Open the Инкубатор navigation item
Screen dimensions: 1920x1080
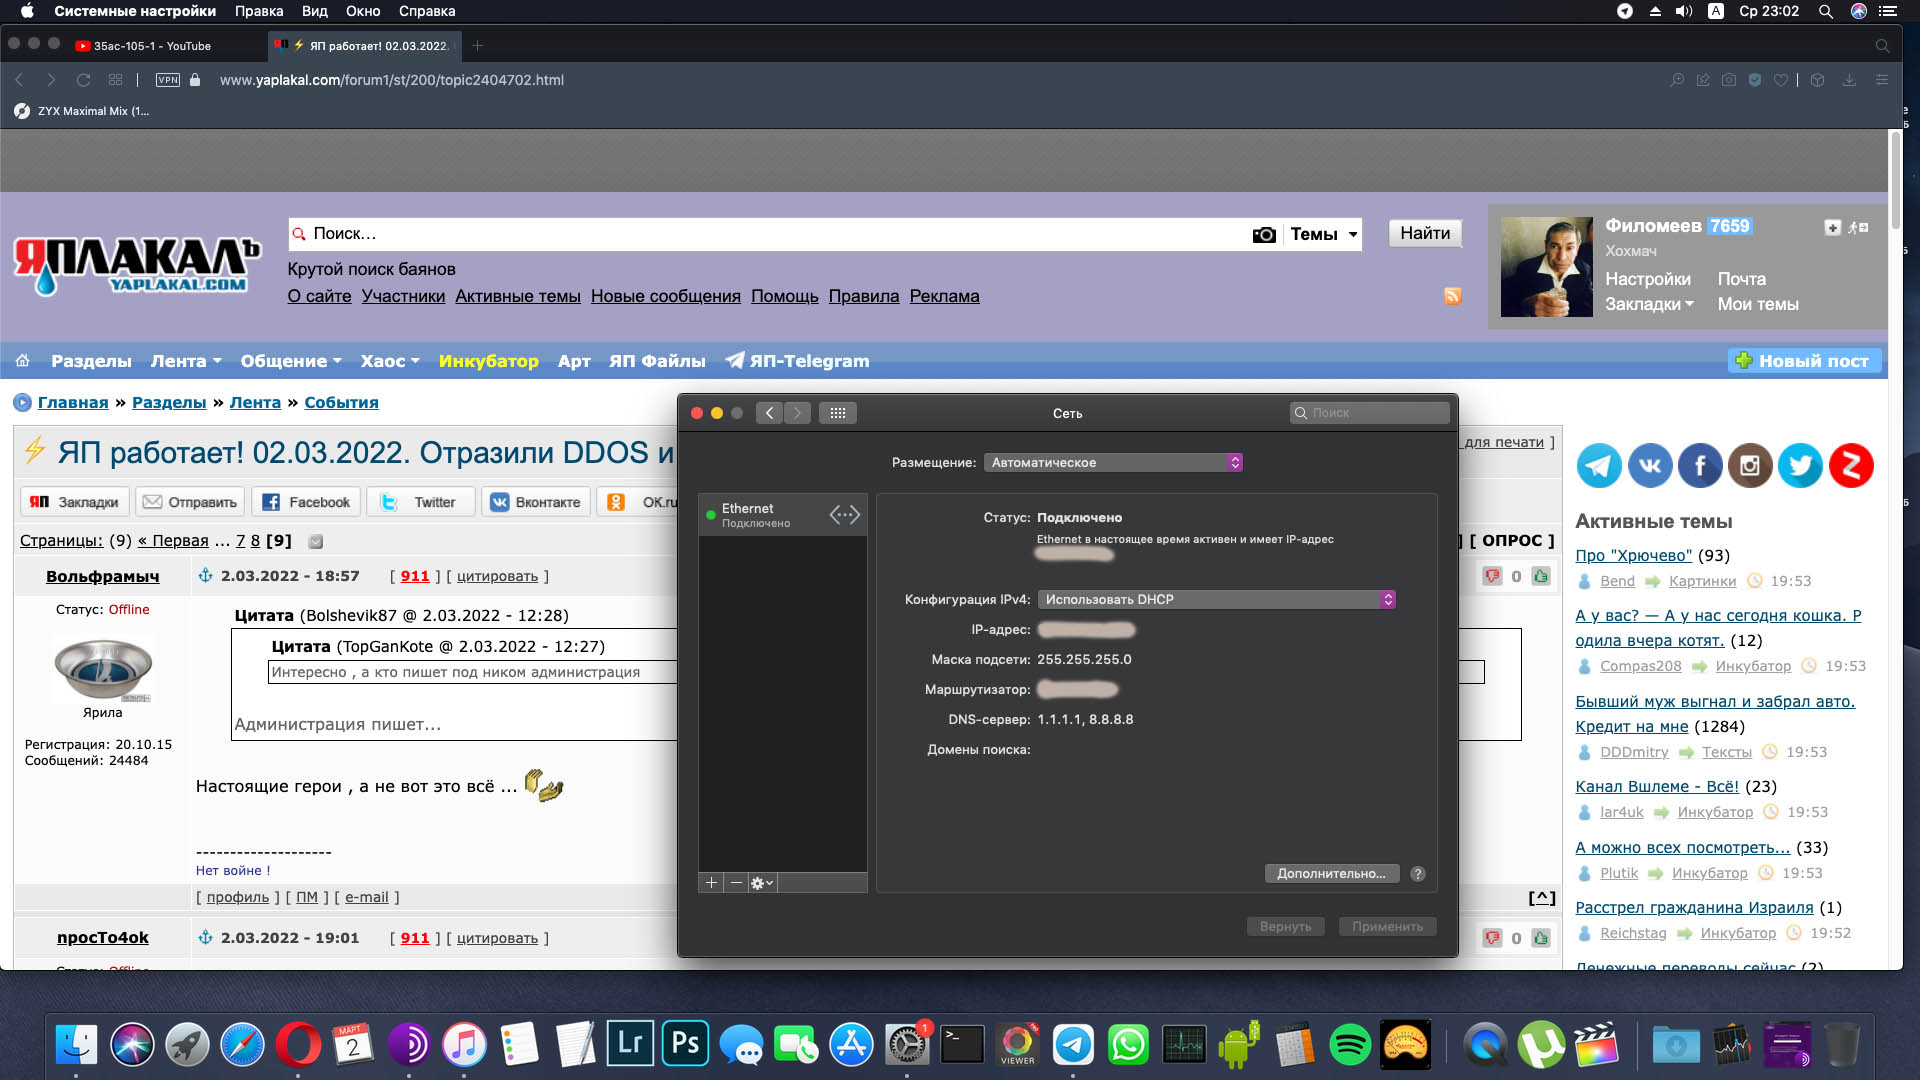pyautogui.click(x=488, y=361)
